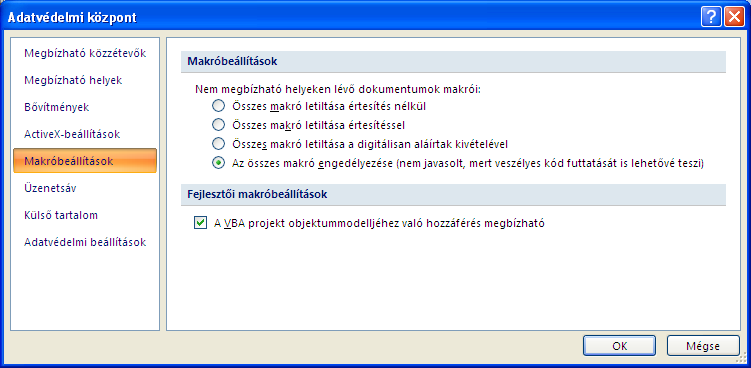751x368 pixels.
Task: Uncheck VBA projekt objektummodell access checkbox
Action: point(200,223)
